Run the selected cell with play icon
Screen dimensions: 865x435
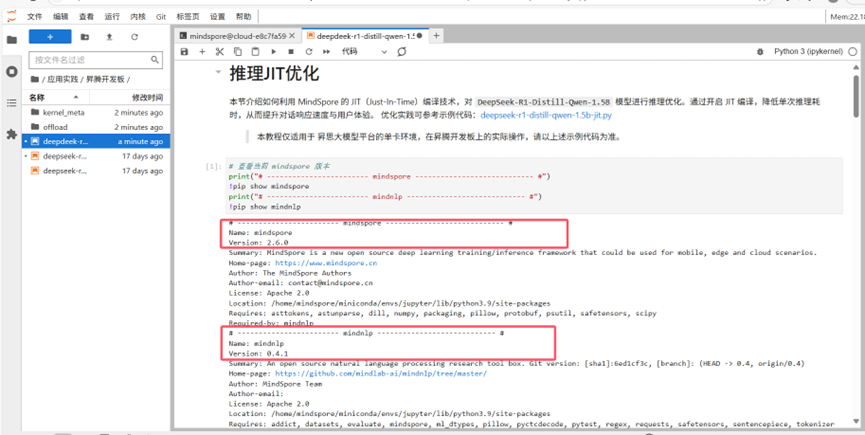click(x=273, y=52)
